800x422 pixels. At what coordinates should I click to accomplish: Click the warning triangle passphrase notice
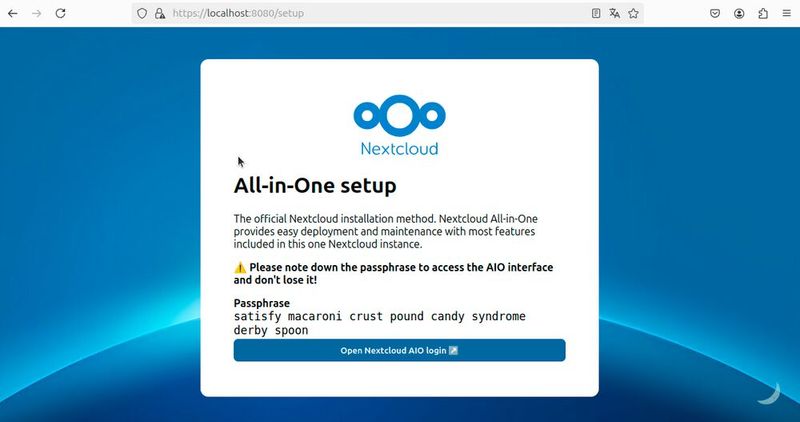[x=393, y=274]
